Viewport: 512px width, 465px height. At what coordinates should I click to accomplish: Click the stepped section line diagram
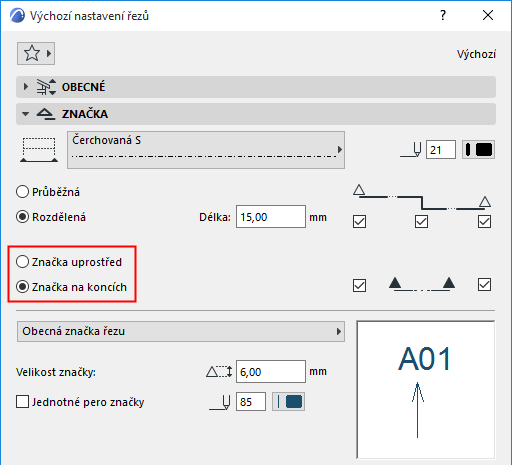[x=422, y=197]
